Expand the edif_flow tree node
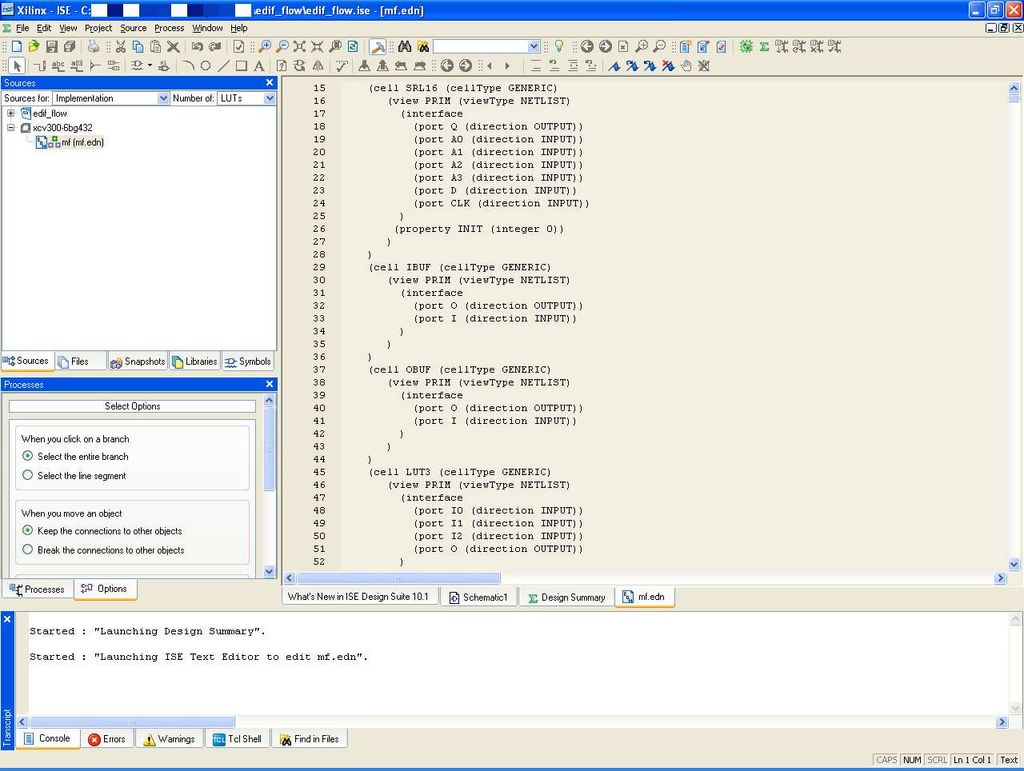 pyautogui.click(x=11, y=114)
